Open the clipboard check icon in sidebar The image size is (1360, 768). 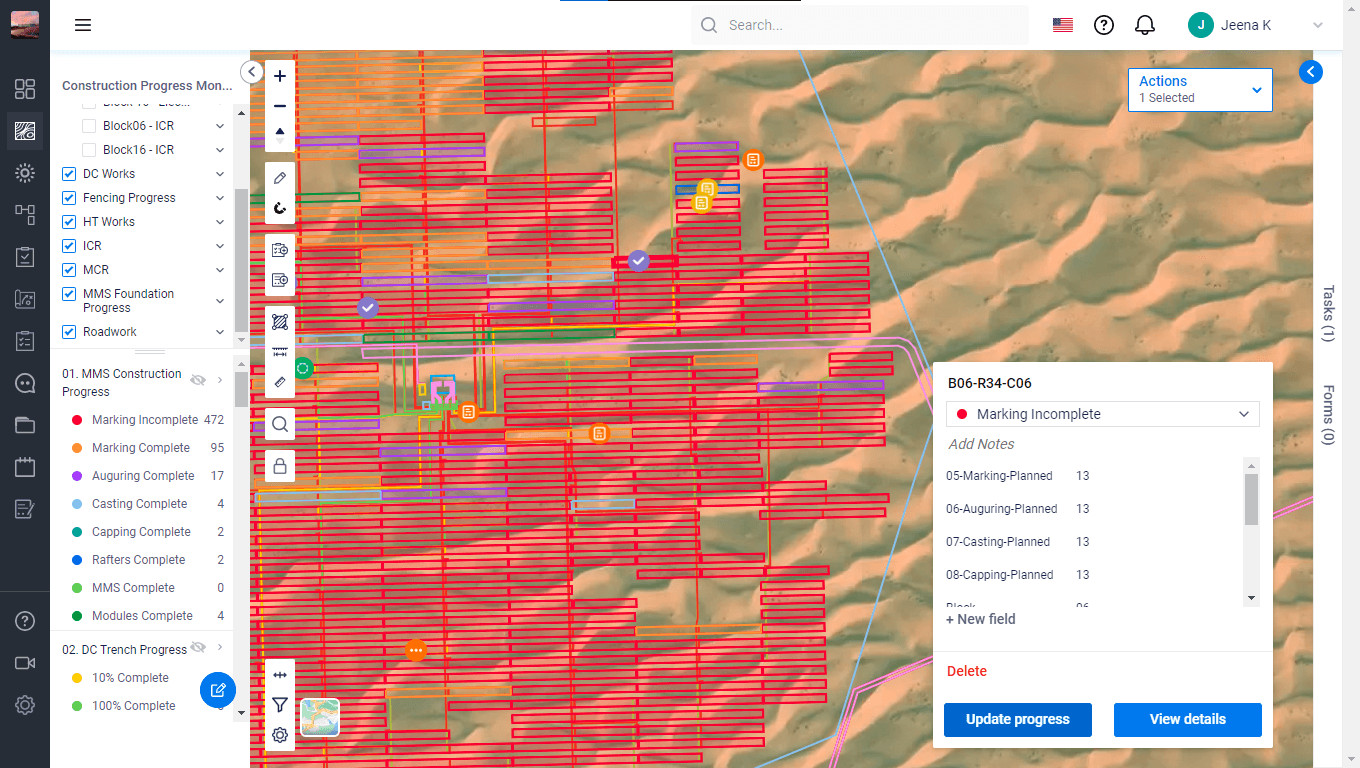point(25,257)
